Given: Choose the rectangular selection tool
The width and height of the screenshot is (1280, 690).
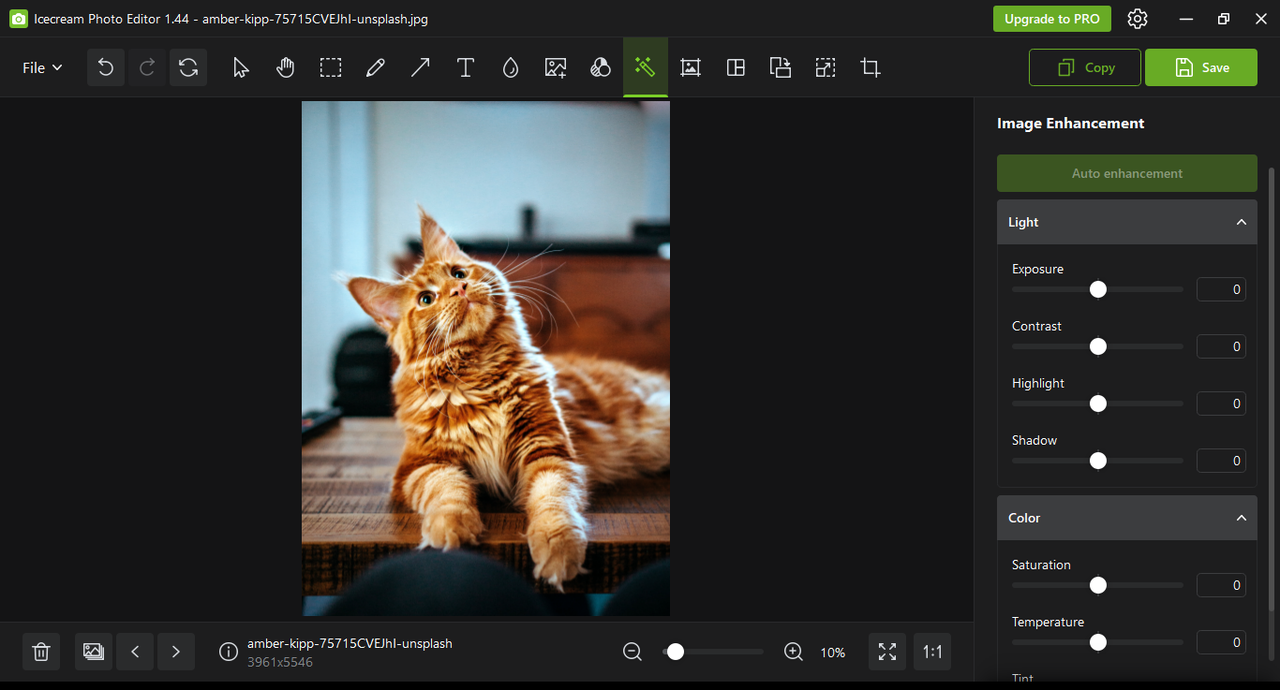Looking at the screenshot, I should (x=331, y=67).
